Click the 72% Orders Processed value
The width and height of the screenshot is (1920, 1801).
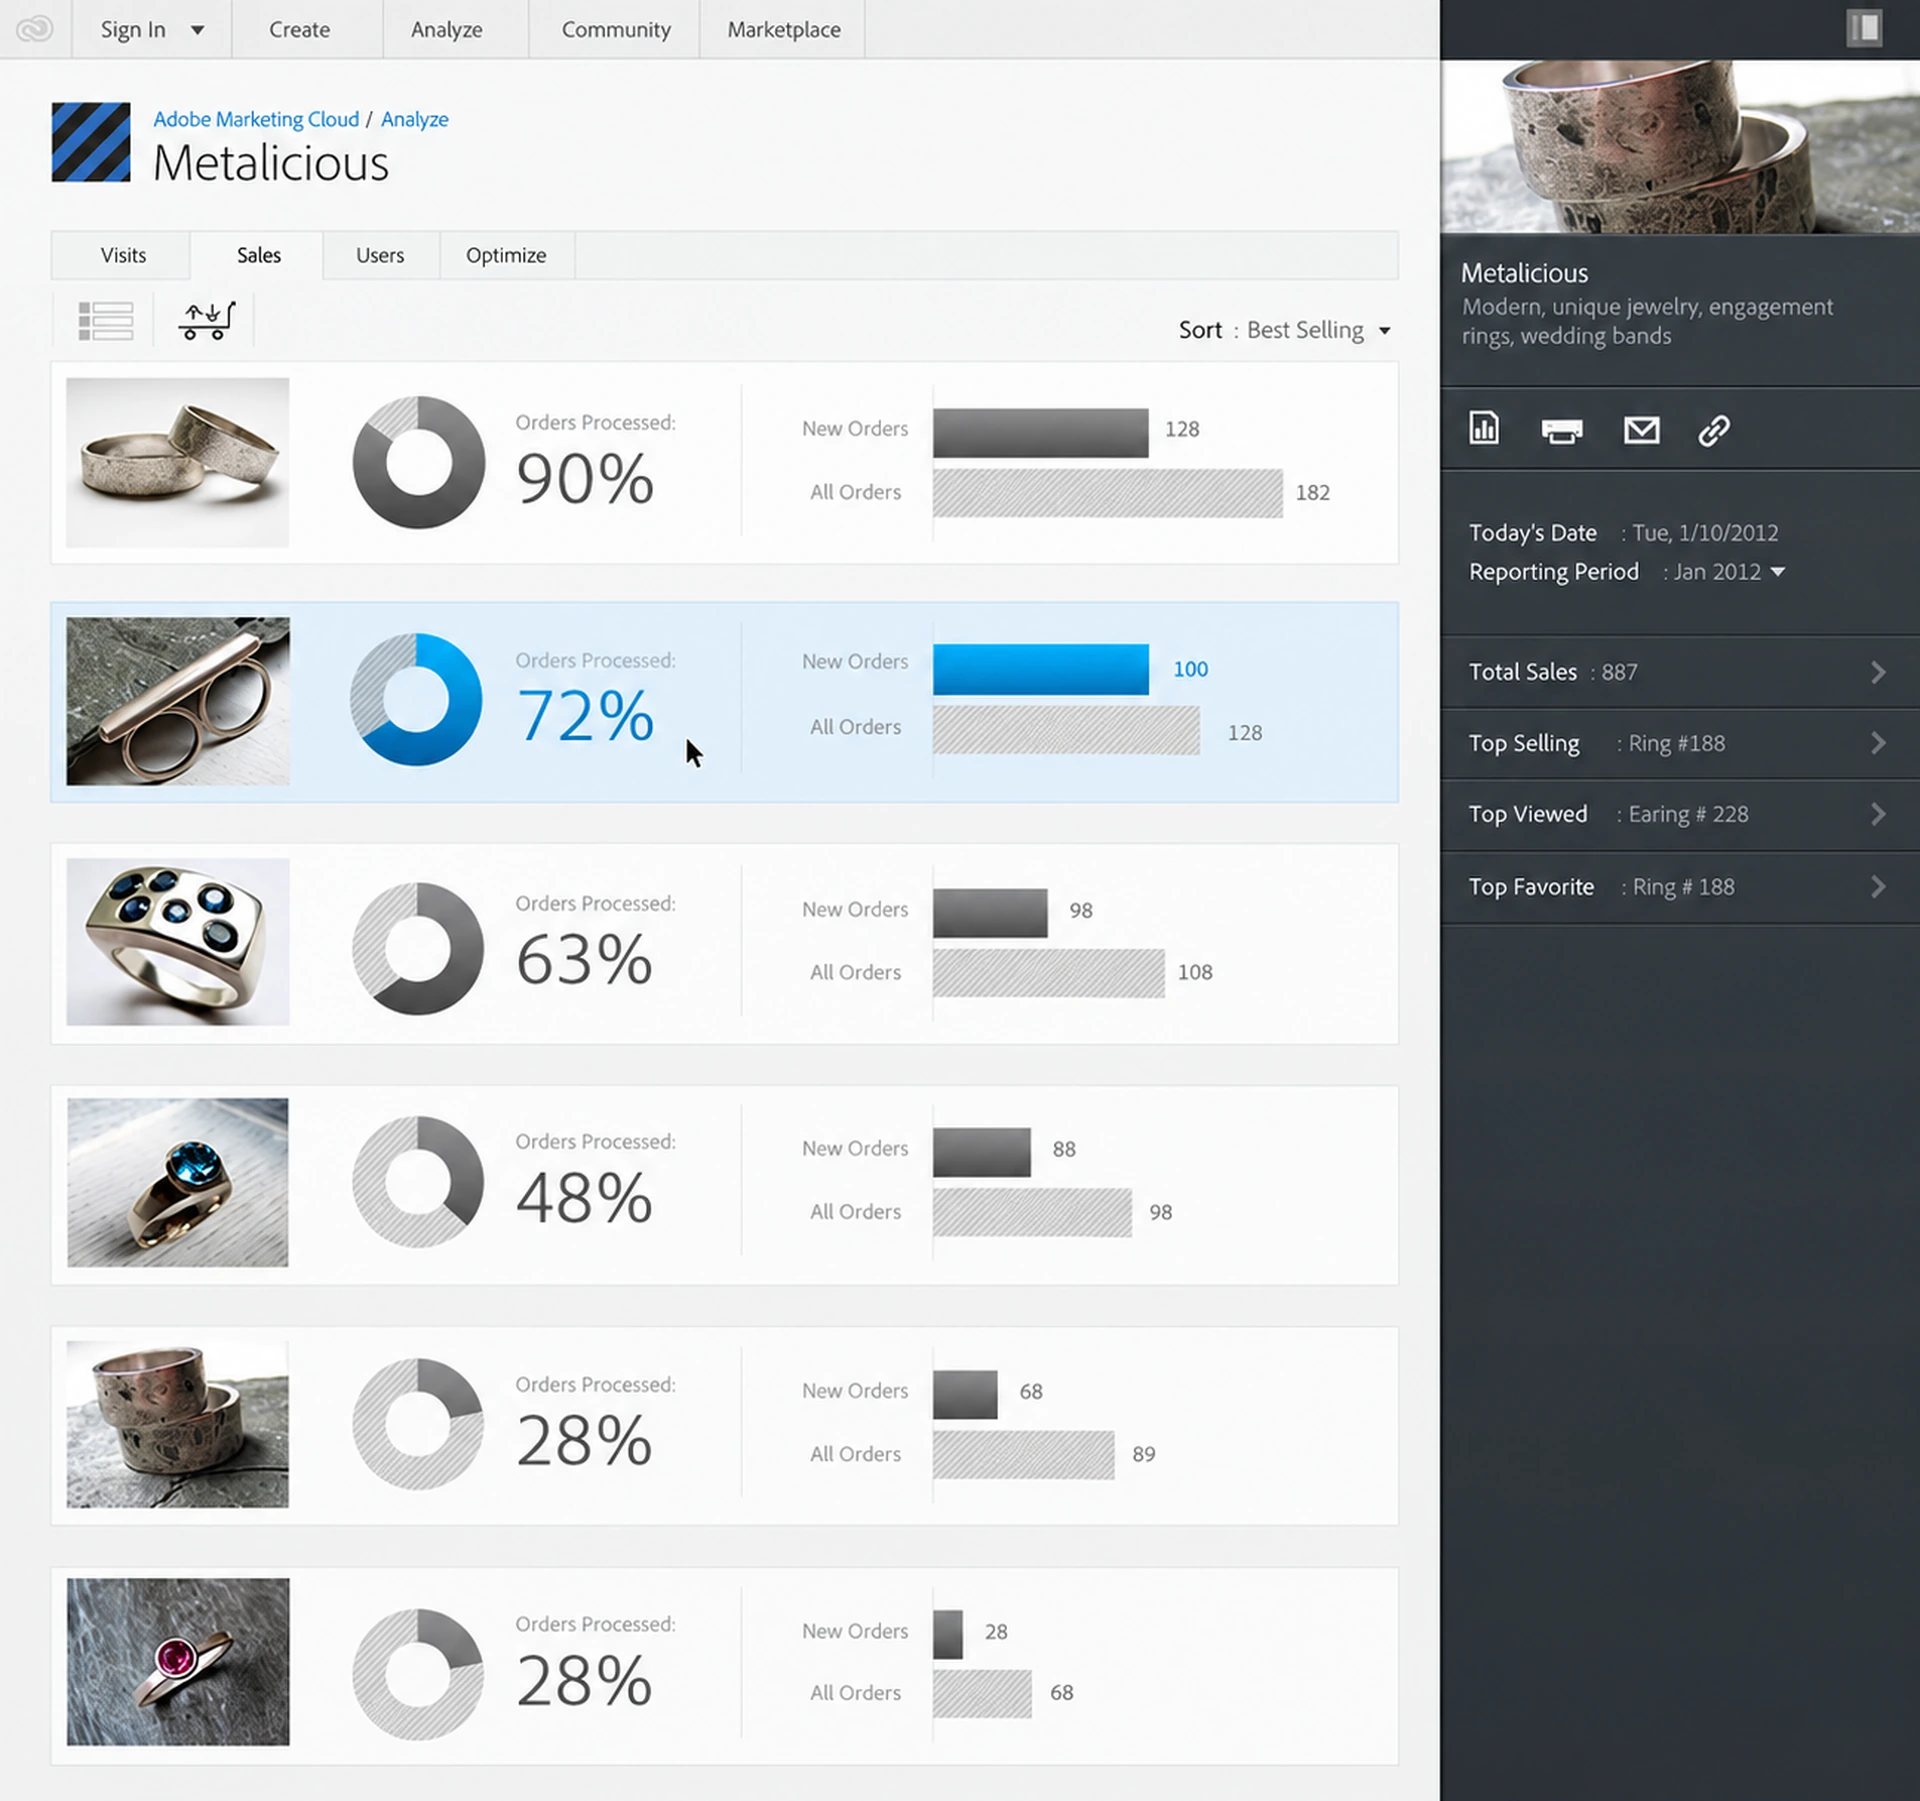585,716
